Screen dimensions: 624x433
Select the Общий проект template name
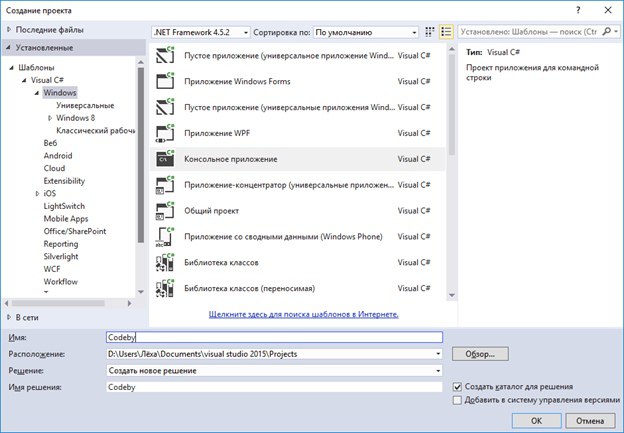click(211, 211)
